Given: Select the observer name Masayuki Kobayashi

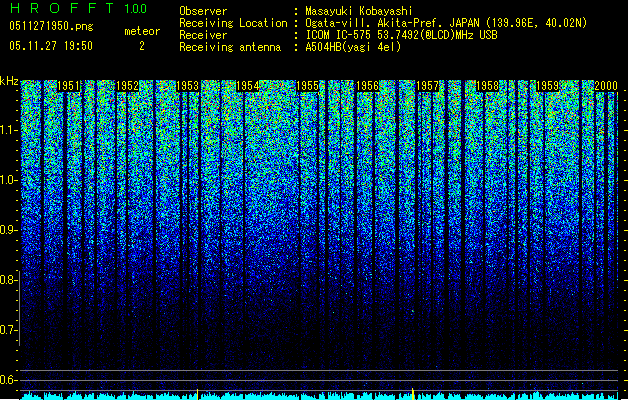Looking at the screenshot, I should pyautogui.click(x=359, y=11).
